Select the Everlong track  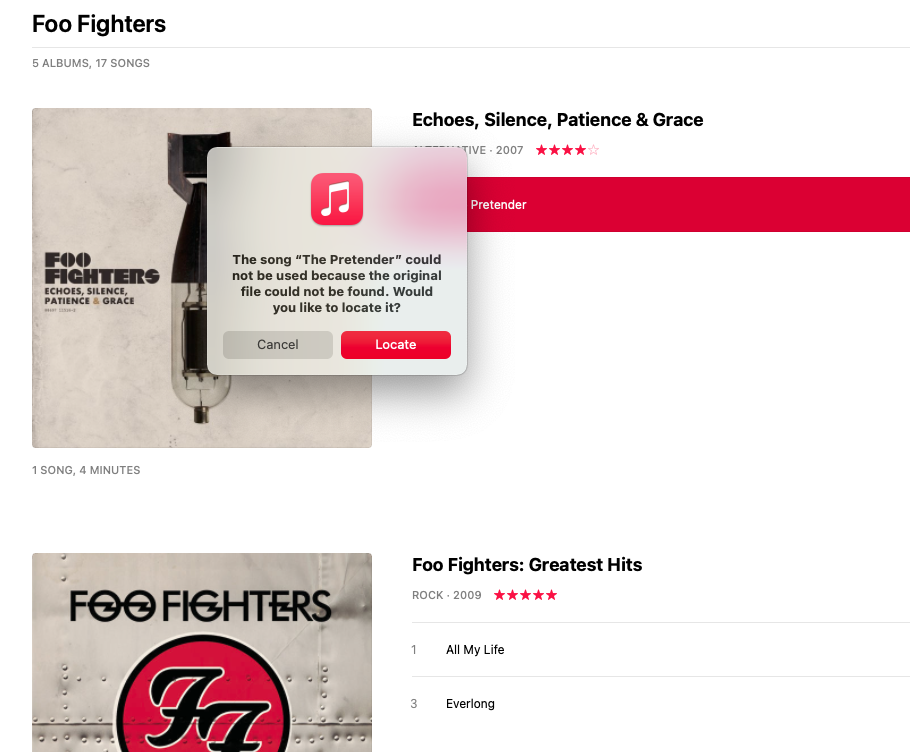660,704
